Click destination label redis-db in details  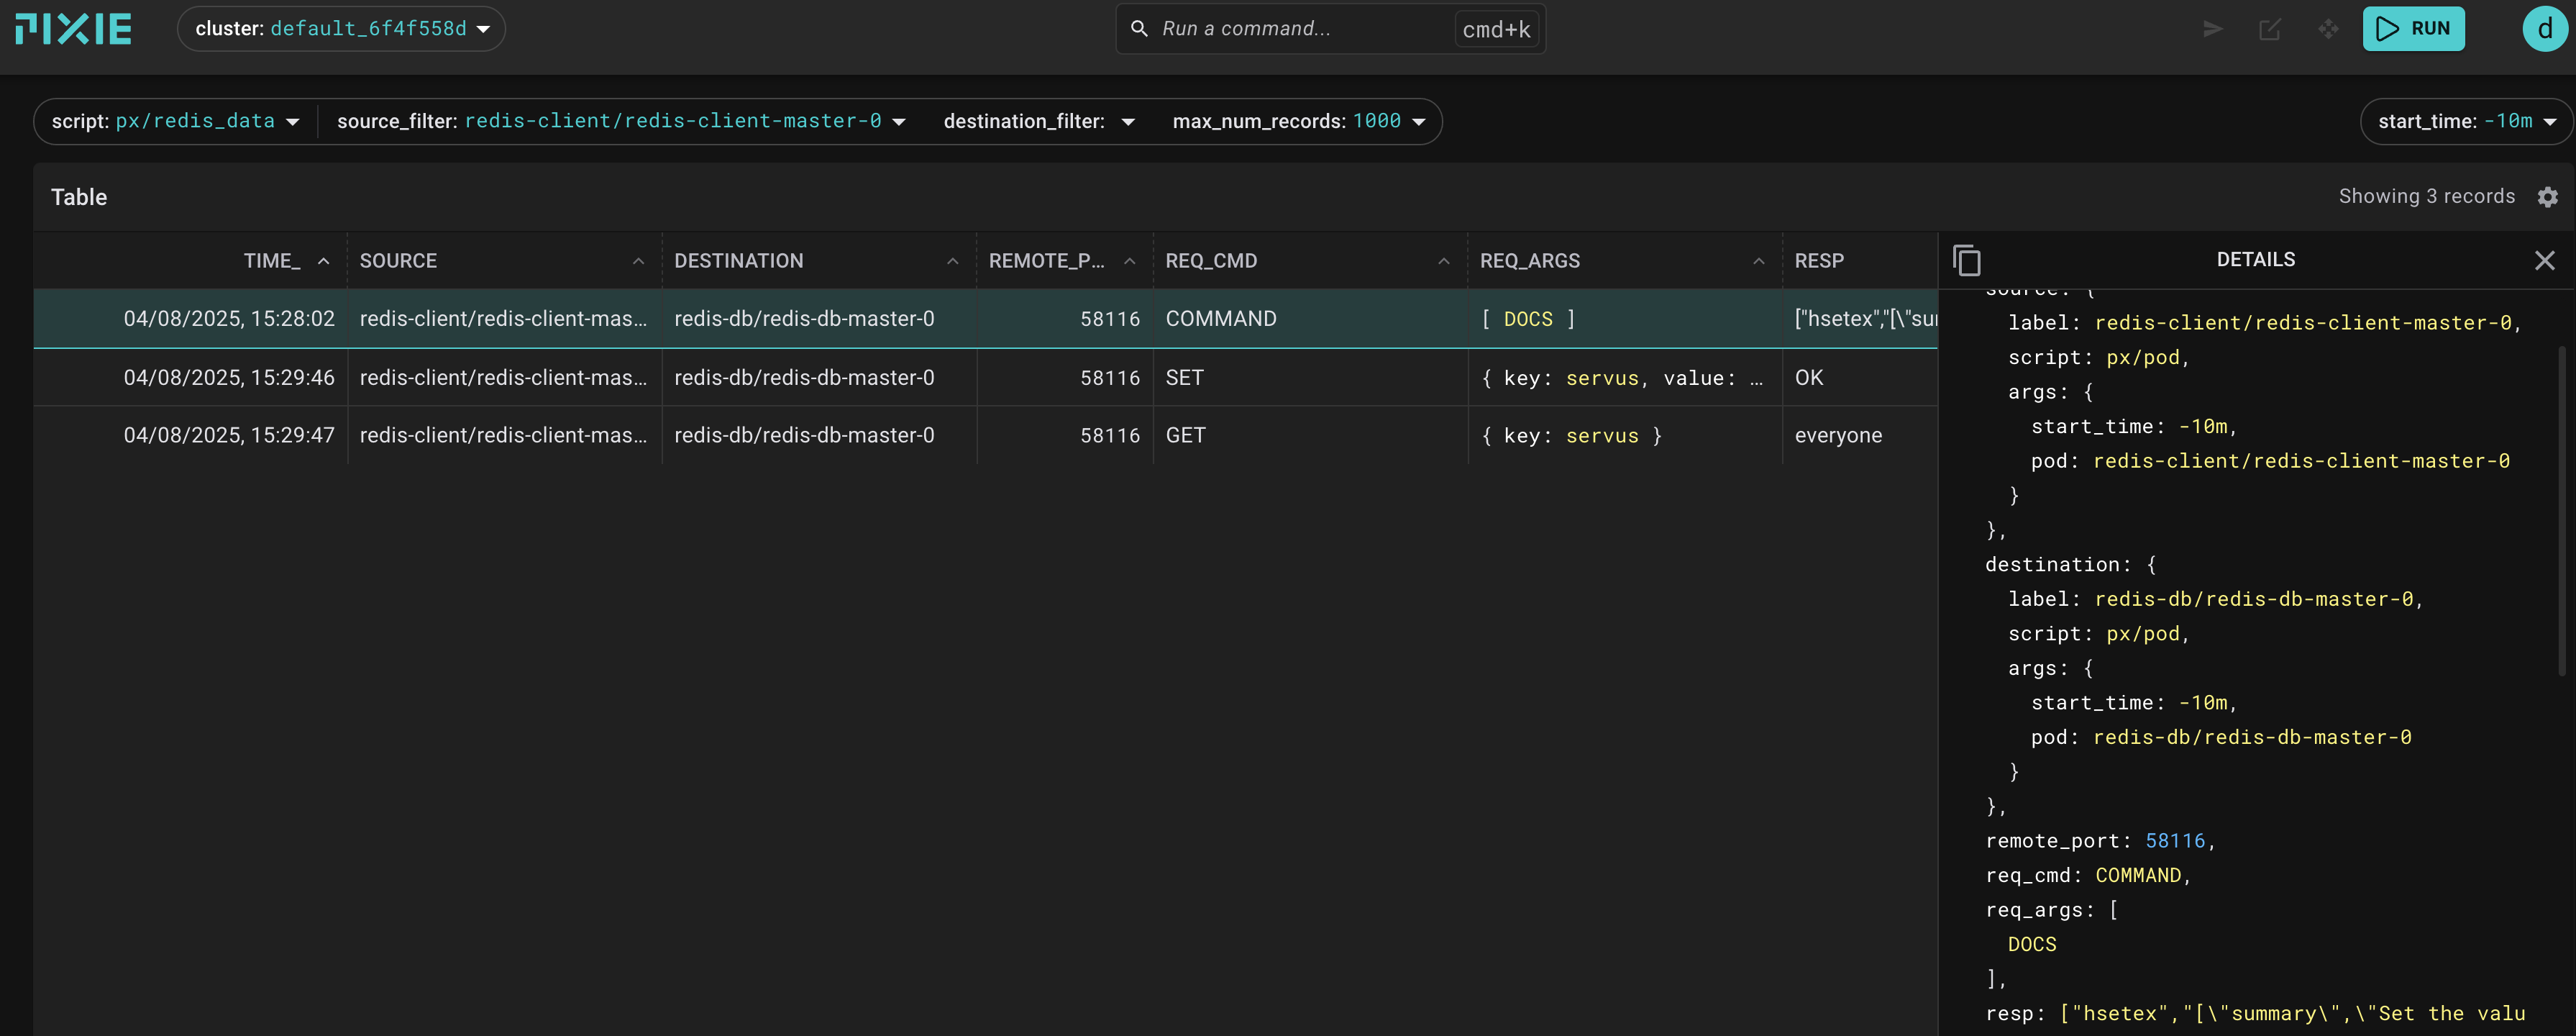[2253, 599]
